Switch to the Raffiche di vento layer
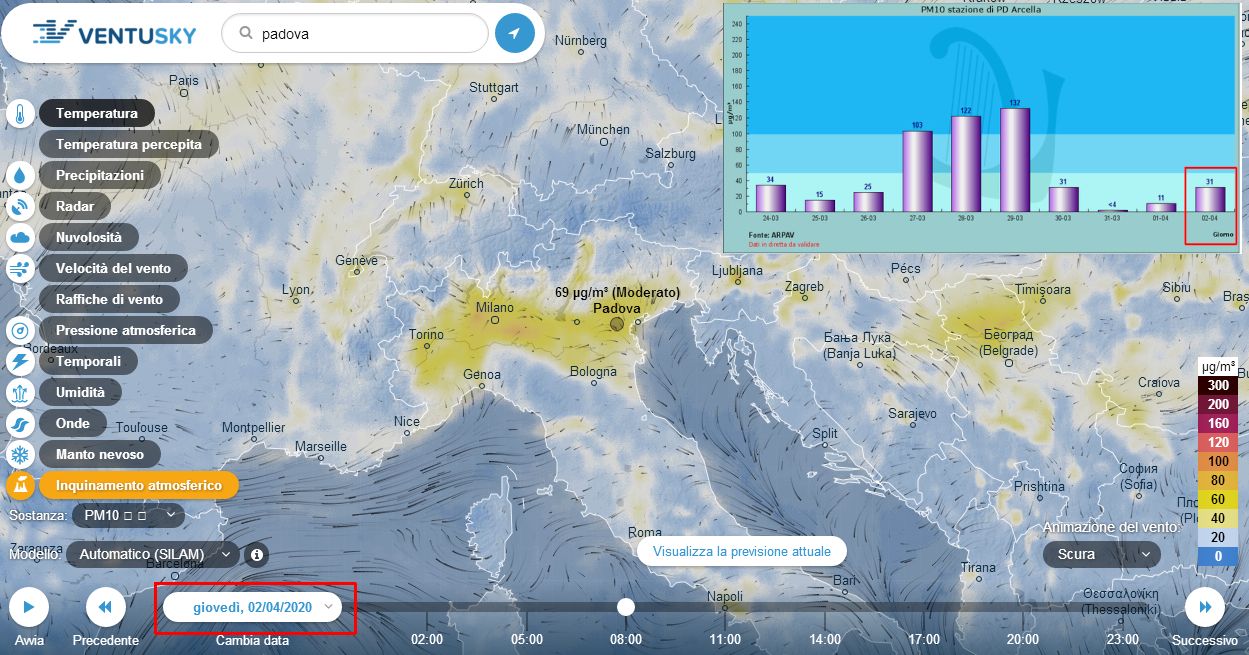Image resolution: width=1249 pixels, height=655 pixels. pos(109,299)
